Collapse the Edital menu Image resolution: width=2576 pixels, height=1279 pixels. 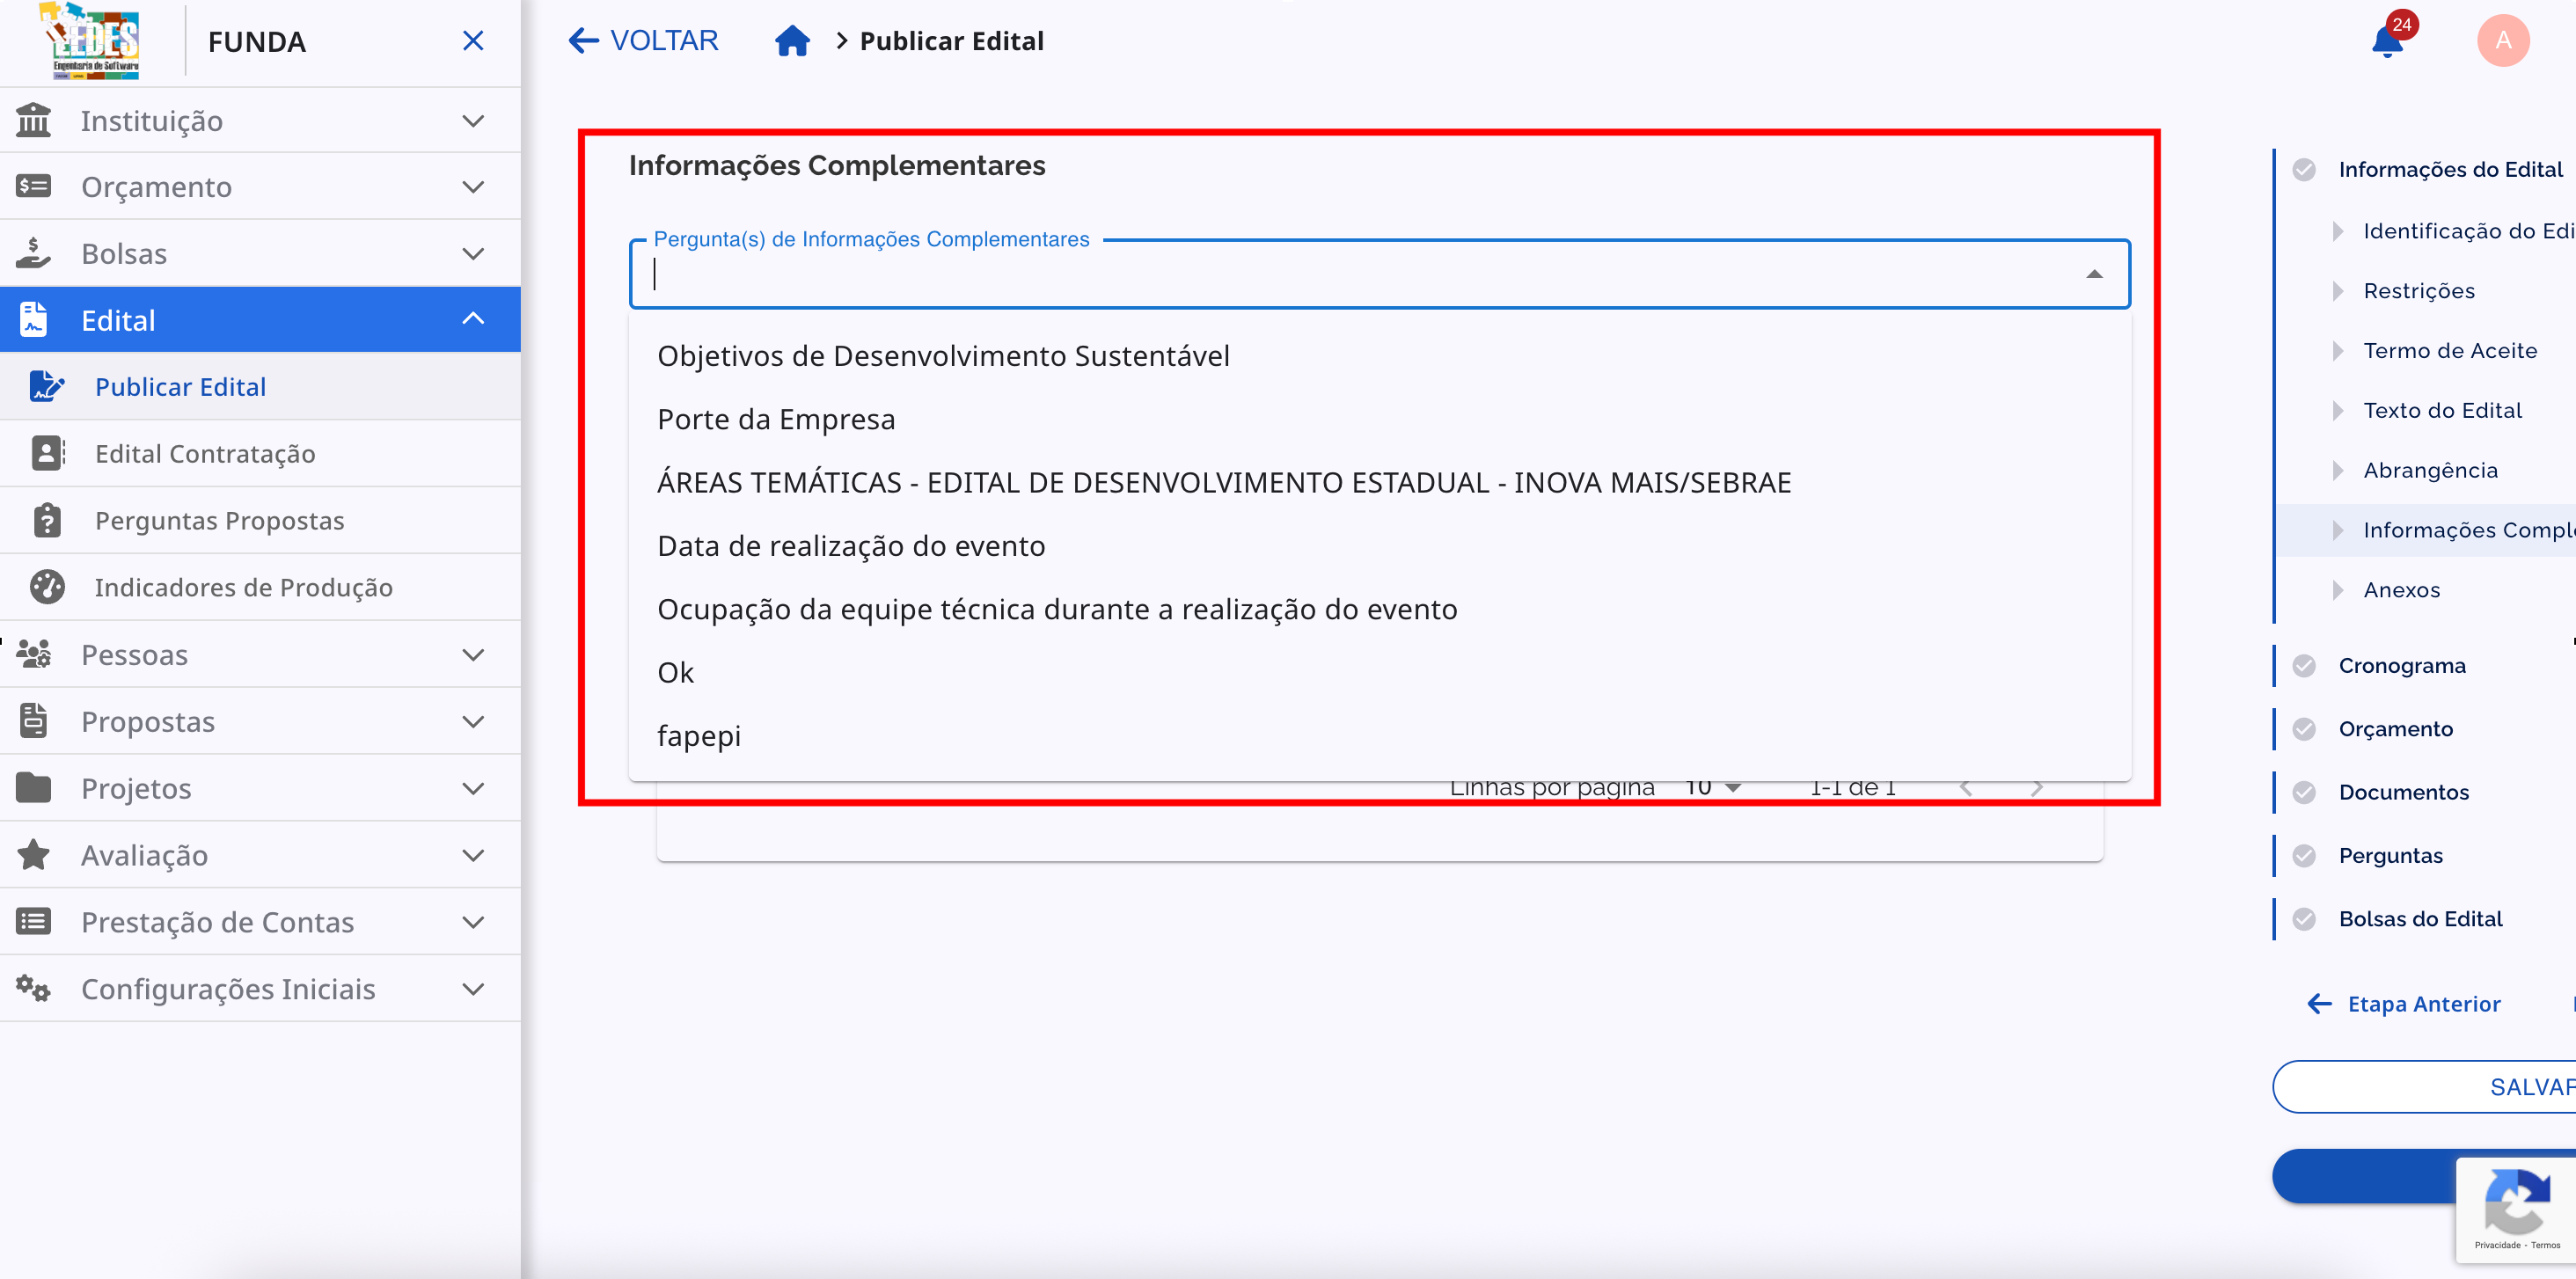474,318
